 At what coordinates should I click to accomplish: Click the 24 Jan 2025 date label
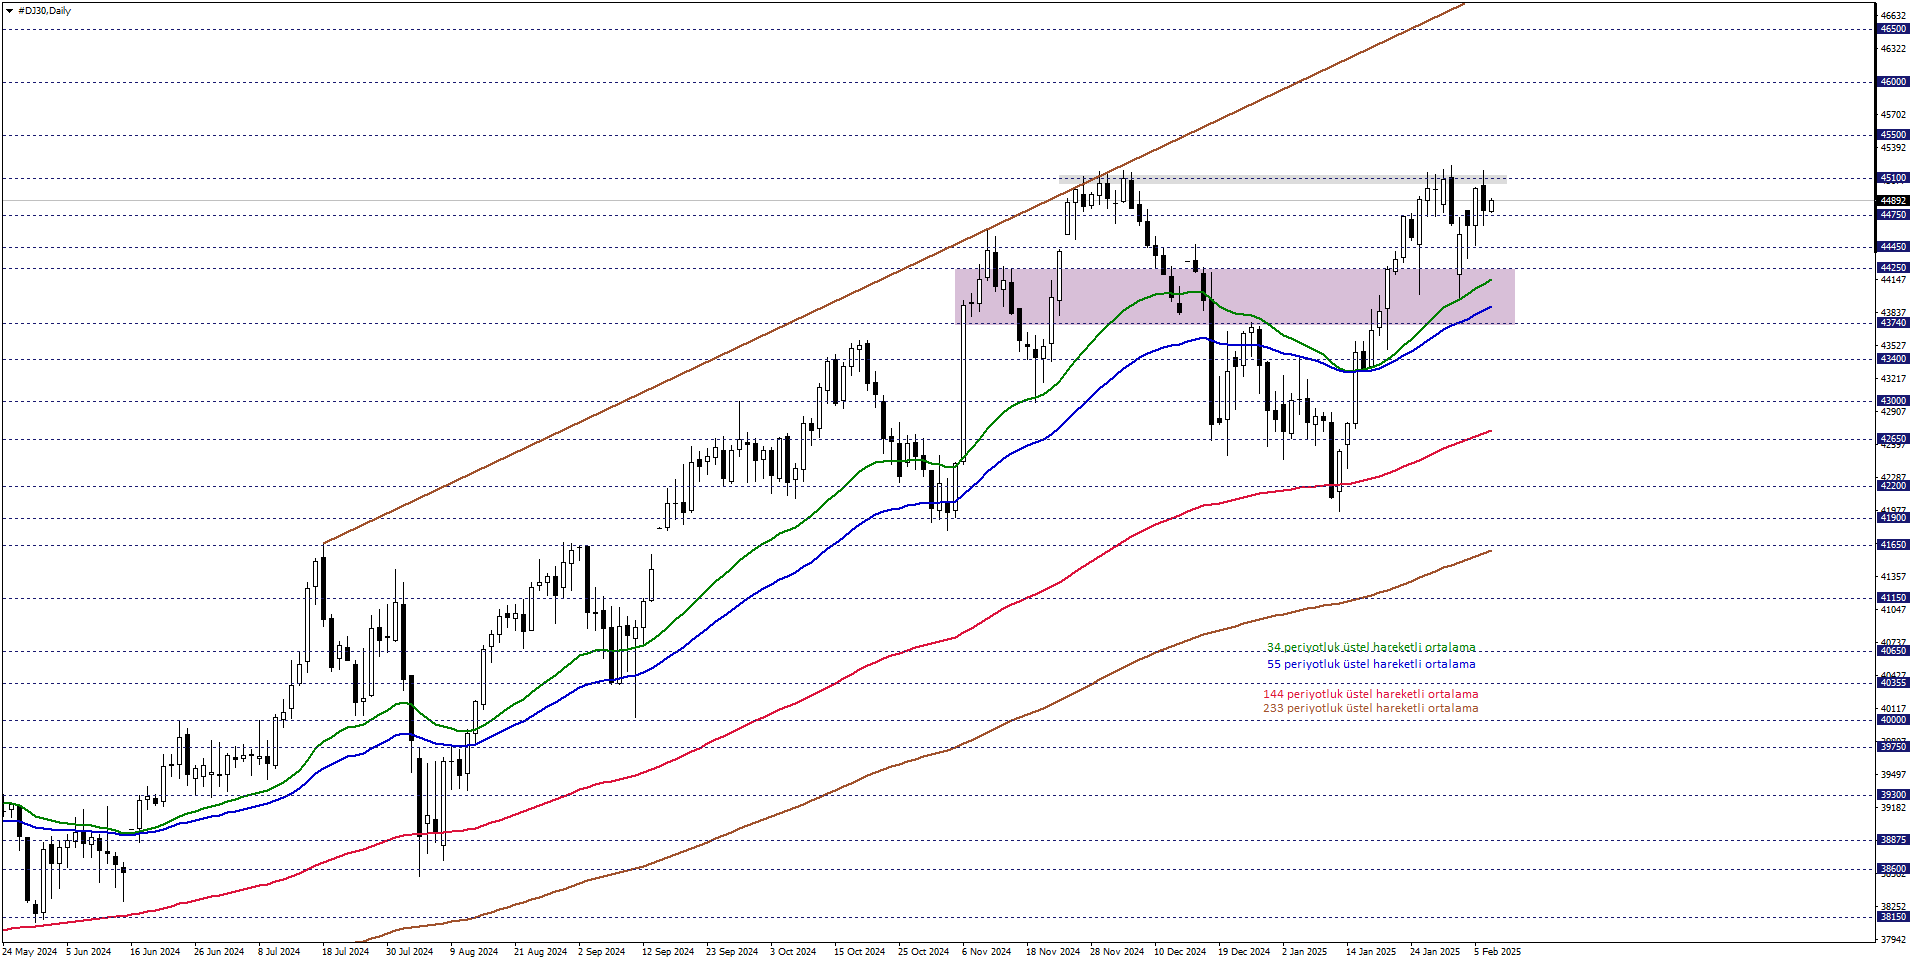coord(1435,952)
